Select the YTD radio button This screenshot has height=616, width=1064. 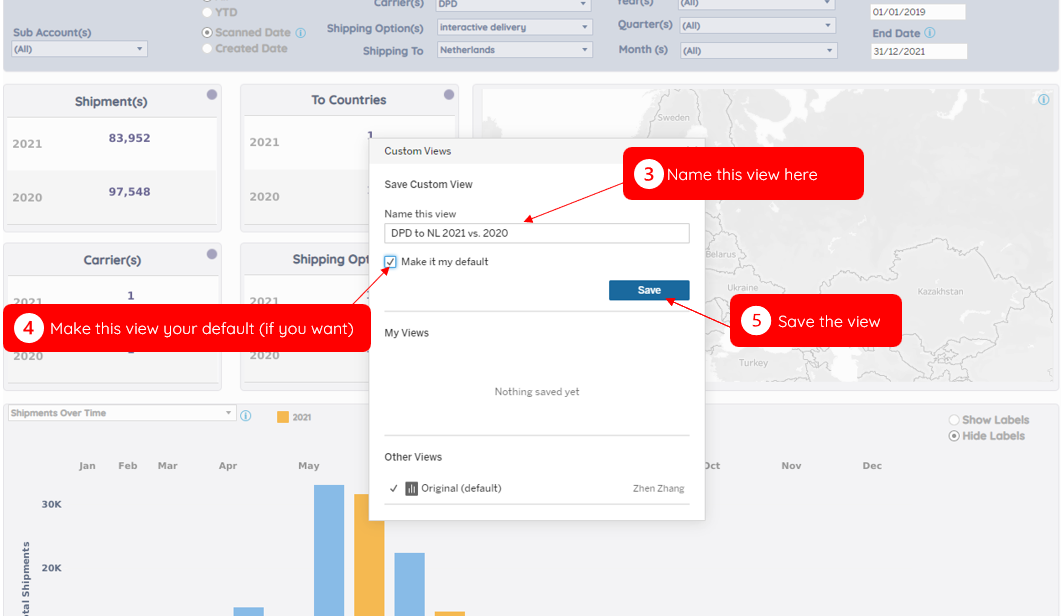(x=207, y=12)
